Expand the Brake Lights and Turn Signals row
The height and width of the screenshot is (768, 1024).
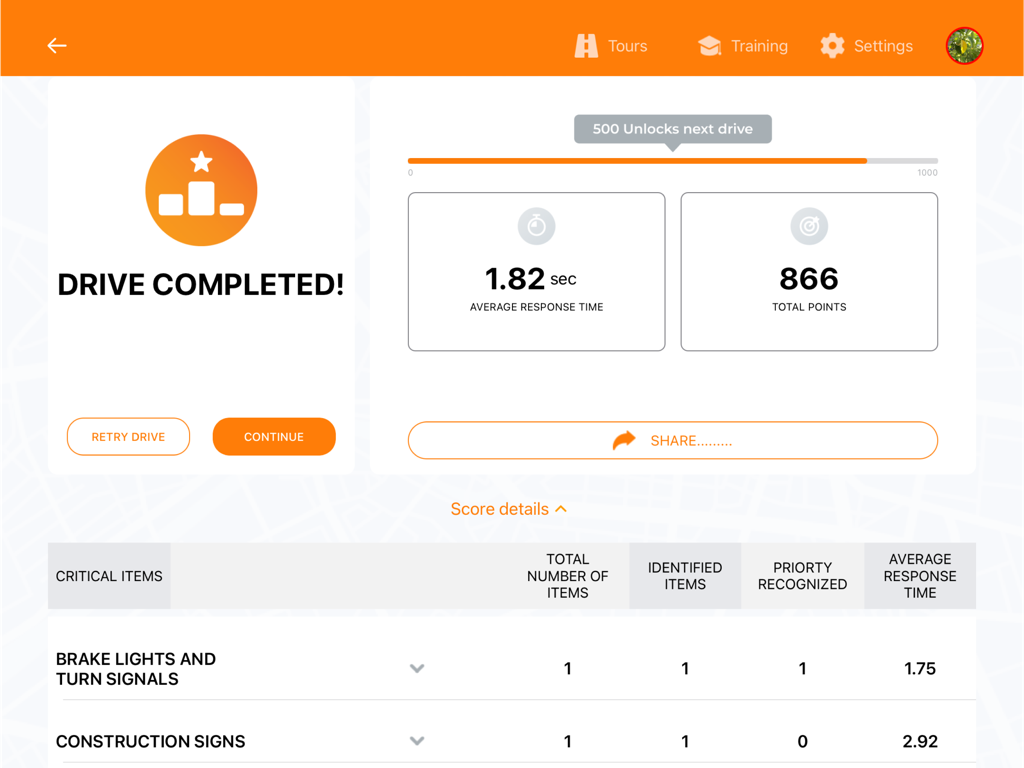pyautogui.click(x=417, y=669)
